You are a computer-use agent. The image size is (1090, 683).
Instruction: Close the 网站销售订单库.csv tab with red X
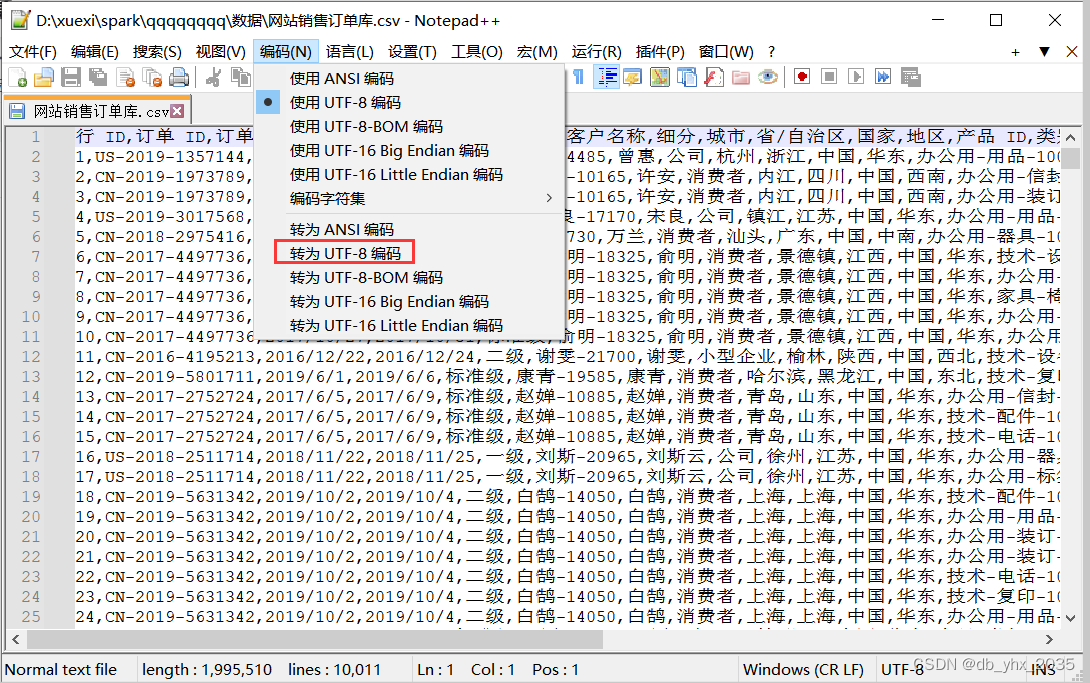pyautogui.click(x=177, y=111)
